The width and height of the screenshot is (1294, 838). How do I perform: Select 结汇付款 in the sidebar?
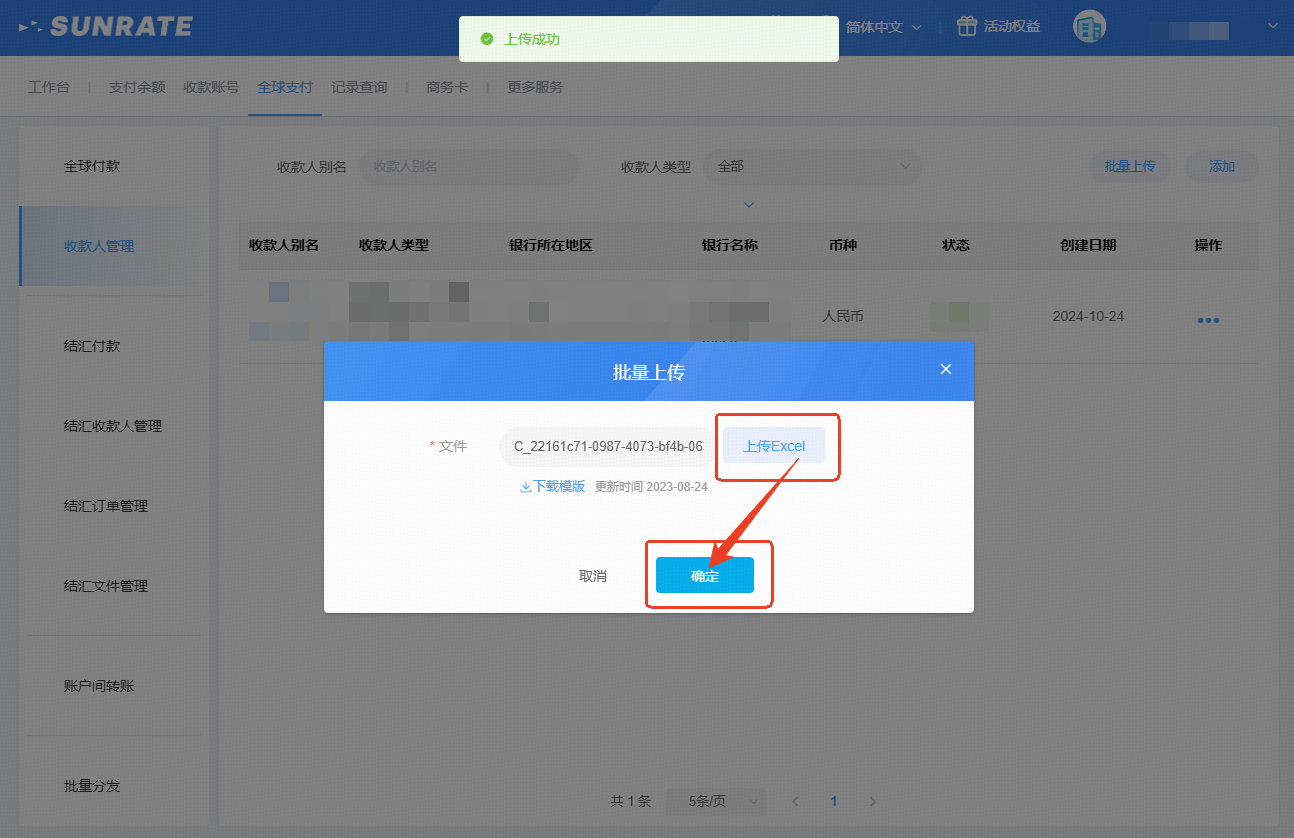[92, 346]
